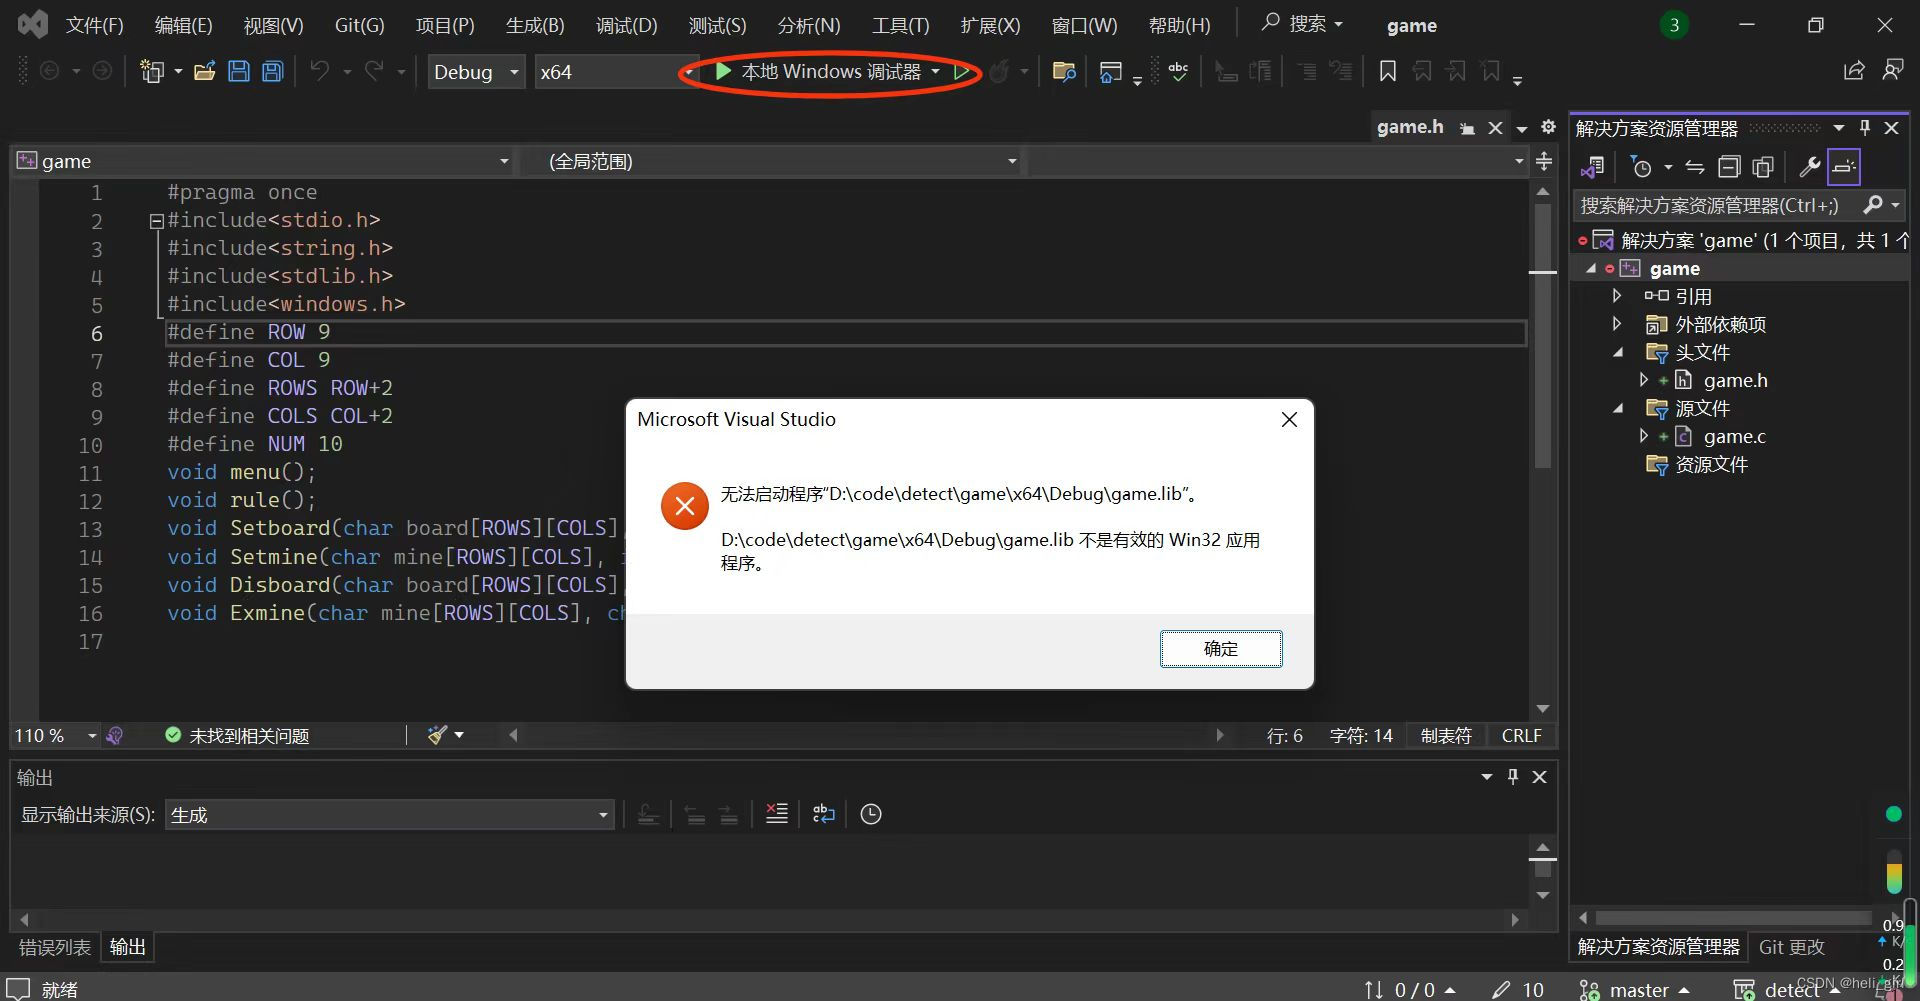Viewport: 1920px width, 1001px height.
Task: Click Show All Files icon in Solution Explorer
Action: coord(1763,167)
